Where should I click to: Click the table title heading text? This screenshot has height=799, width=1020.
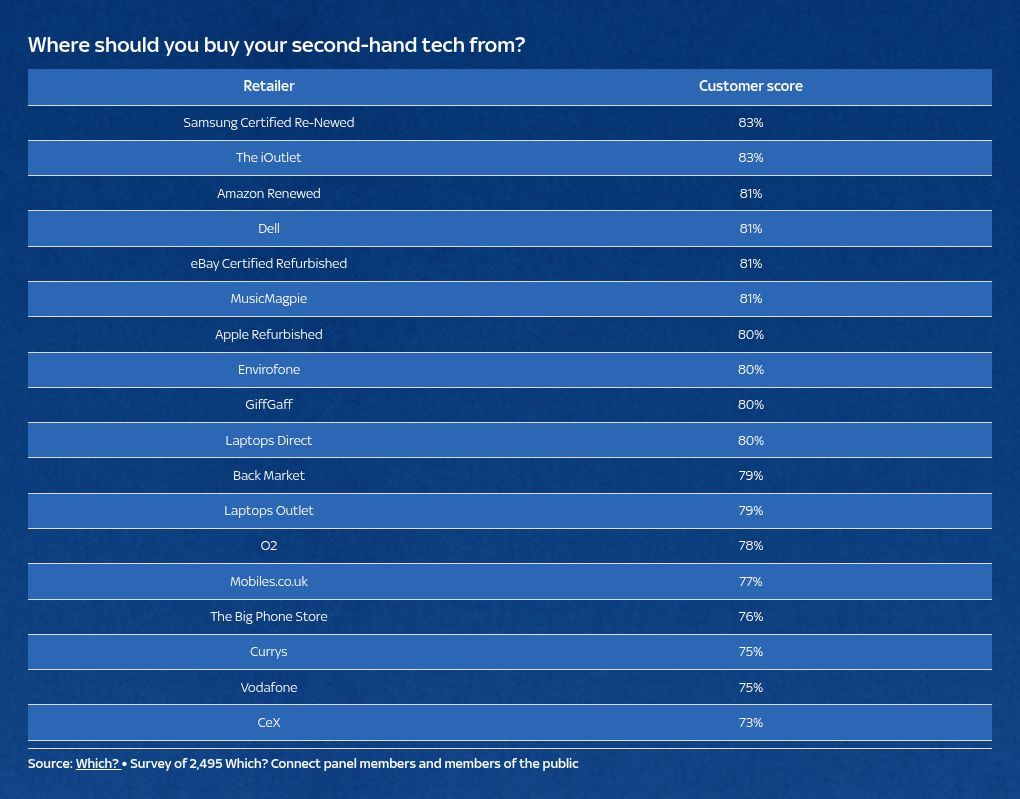tap(276, 45)
